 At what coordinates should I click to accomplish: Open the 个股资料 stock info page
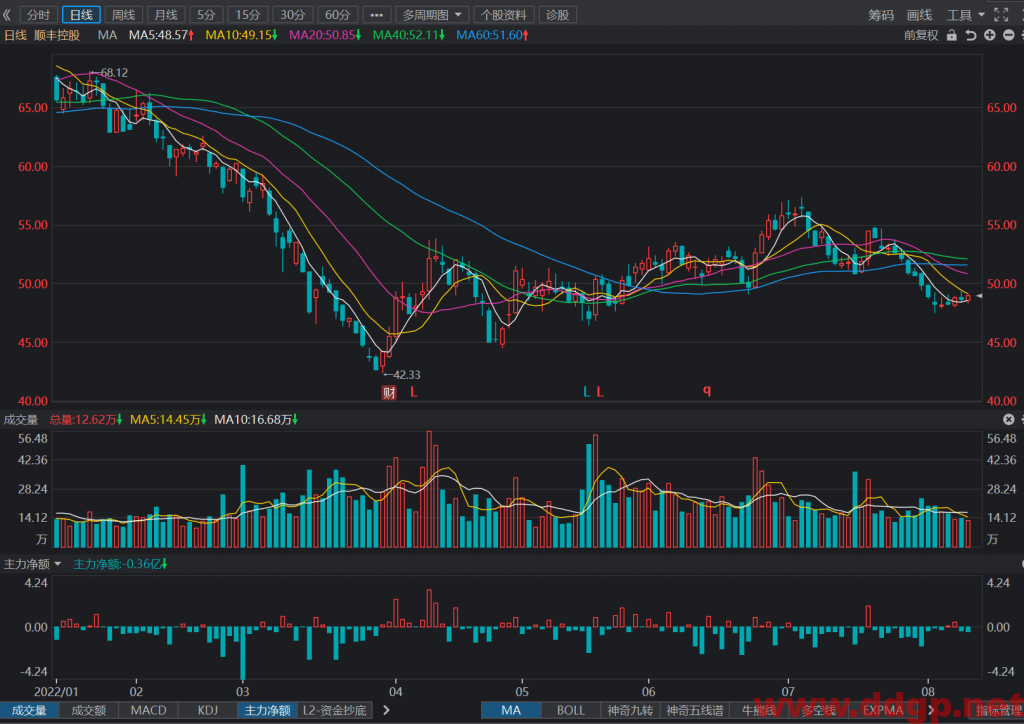pyautogui.click(x=504, y=14)
